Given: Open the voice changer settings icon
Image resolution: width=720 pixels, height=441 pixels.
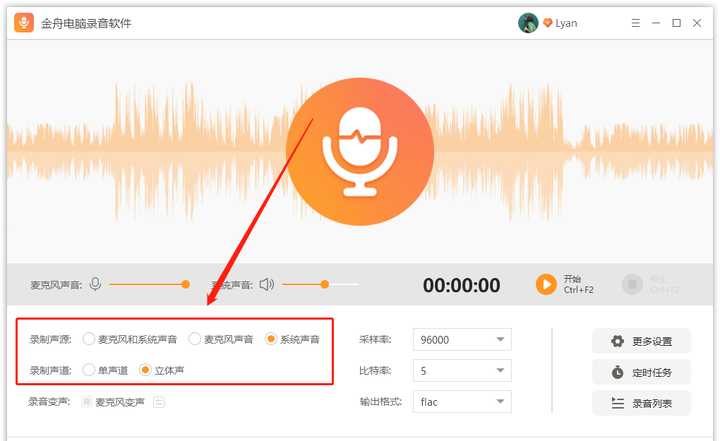Looking at the screenshot, I should pyautogui.click(x=159, y=402).
